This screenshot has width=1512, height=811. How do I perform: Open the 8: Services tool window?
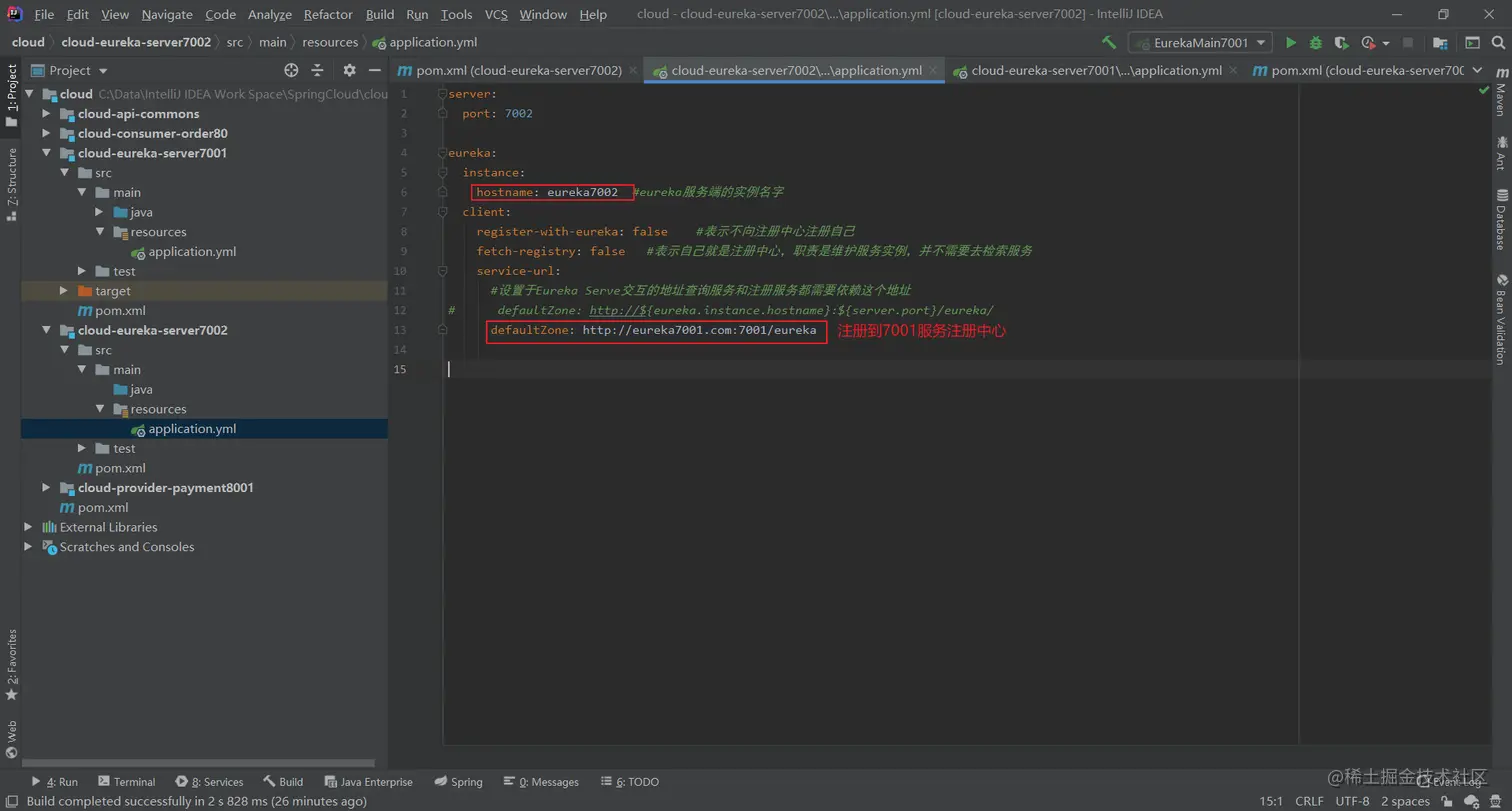pyautogui.click(x=209, y=782)
